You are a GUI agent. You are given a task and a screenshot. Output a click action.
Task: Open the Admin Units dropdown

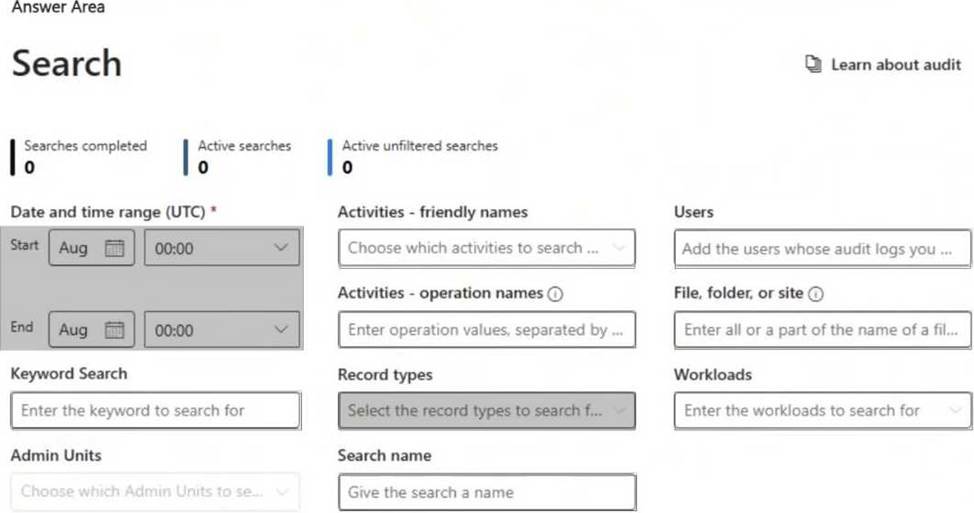click(x=155, y=492)
